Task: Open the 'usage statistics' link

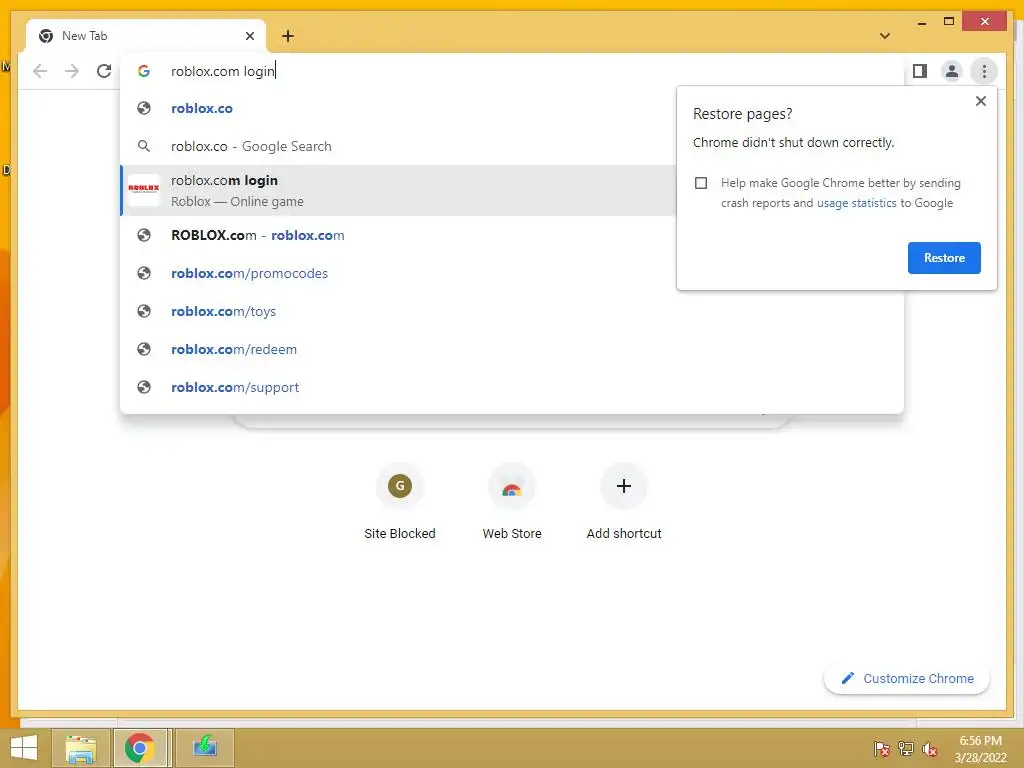Action: point(856,203)
